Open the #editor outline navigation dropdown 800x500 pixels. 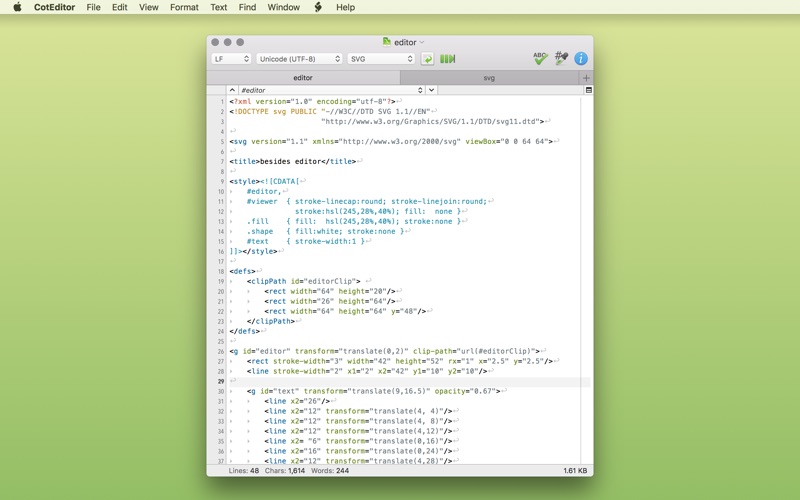coord(332,90)
